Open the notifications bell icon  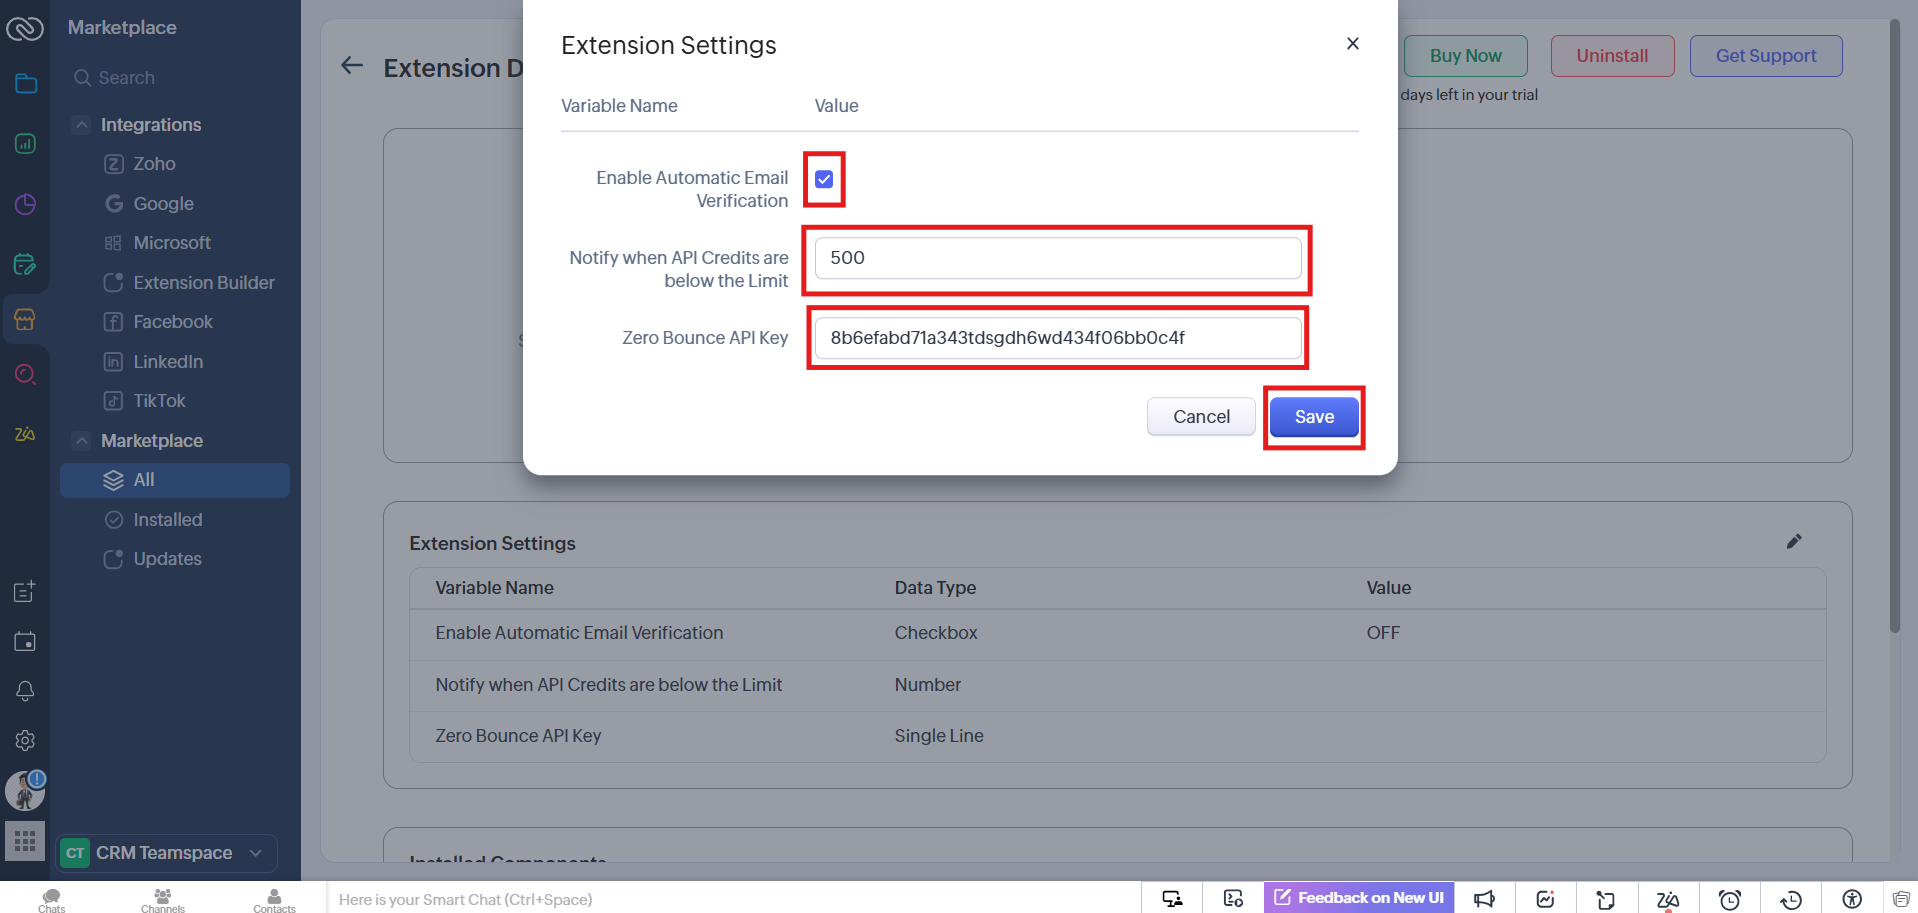[25, 690]
